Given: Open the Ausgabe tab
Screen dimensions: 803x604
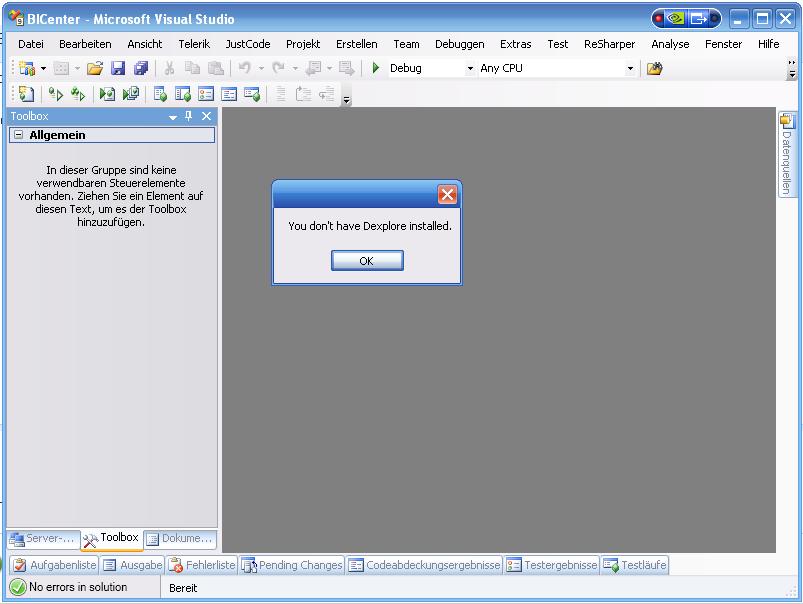Looking at the screenshot, I should click(x=133, y=565).
